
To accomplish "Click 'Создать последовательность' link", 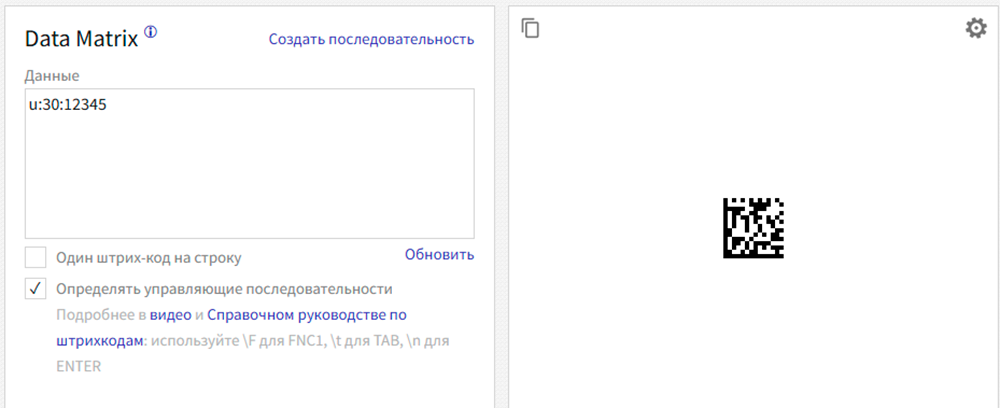I will pyautogui.click(x=371, y=39).
